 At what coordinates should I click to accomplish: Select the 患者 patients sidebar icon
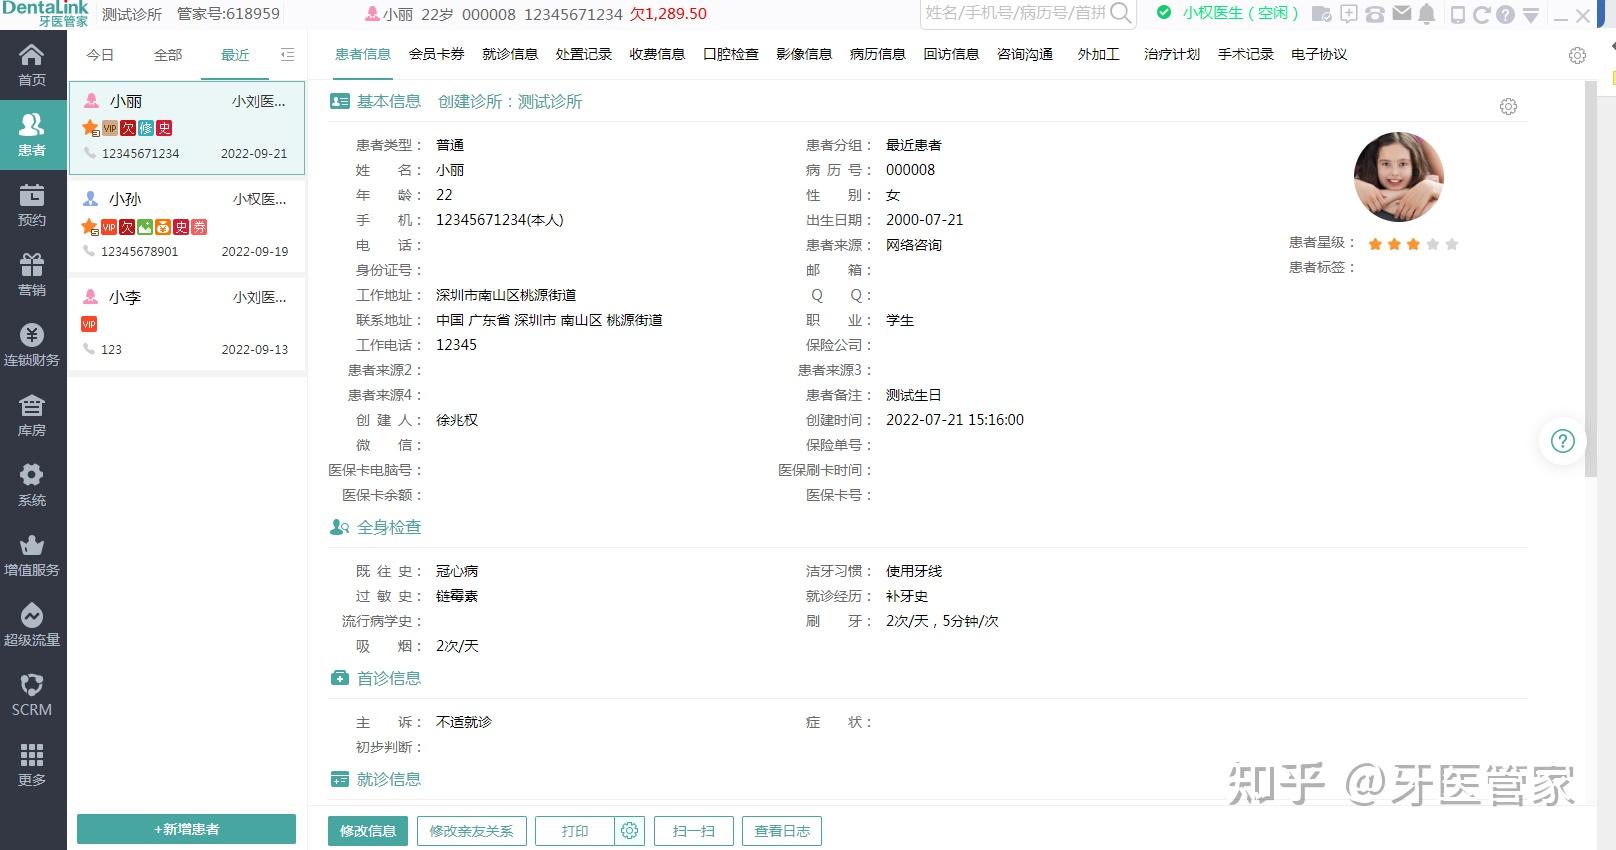point(32,135)
